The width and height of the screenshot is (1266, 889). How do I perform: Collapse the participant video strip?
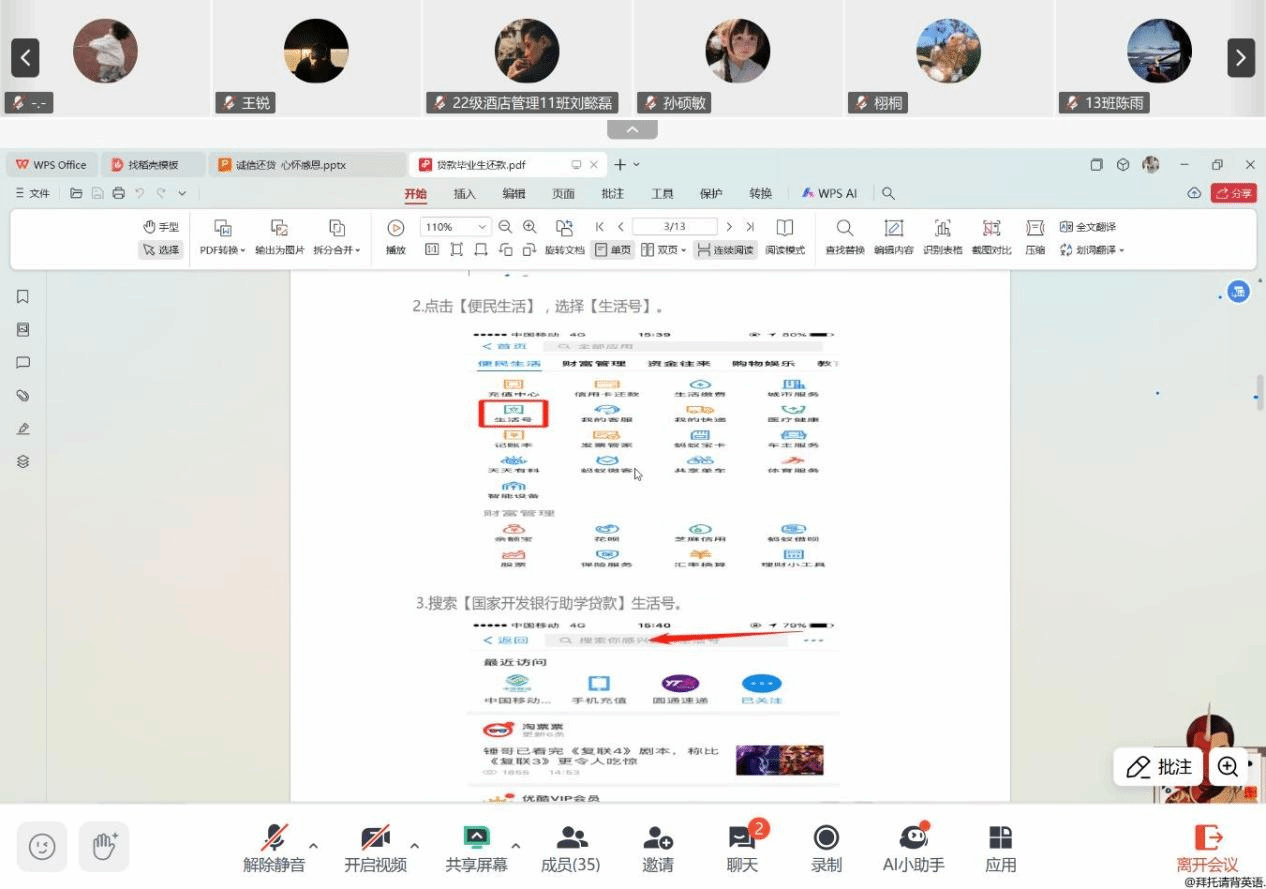click(632, 130)
